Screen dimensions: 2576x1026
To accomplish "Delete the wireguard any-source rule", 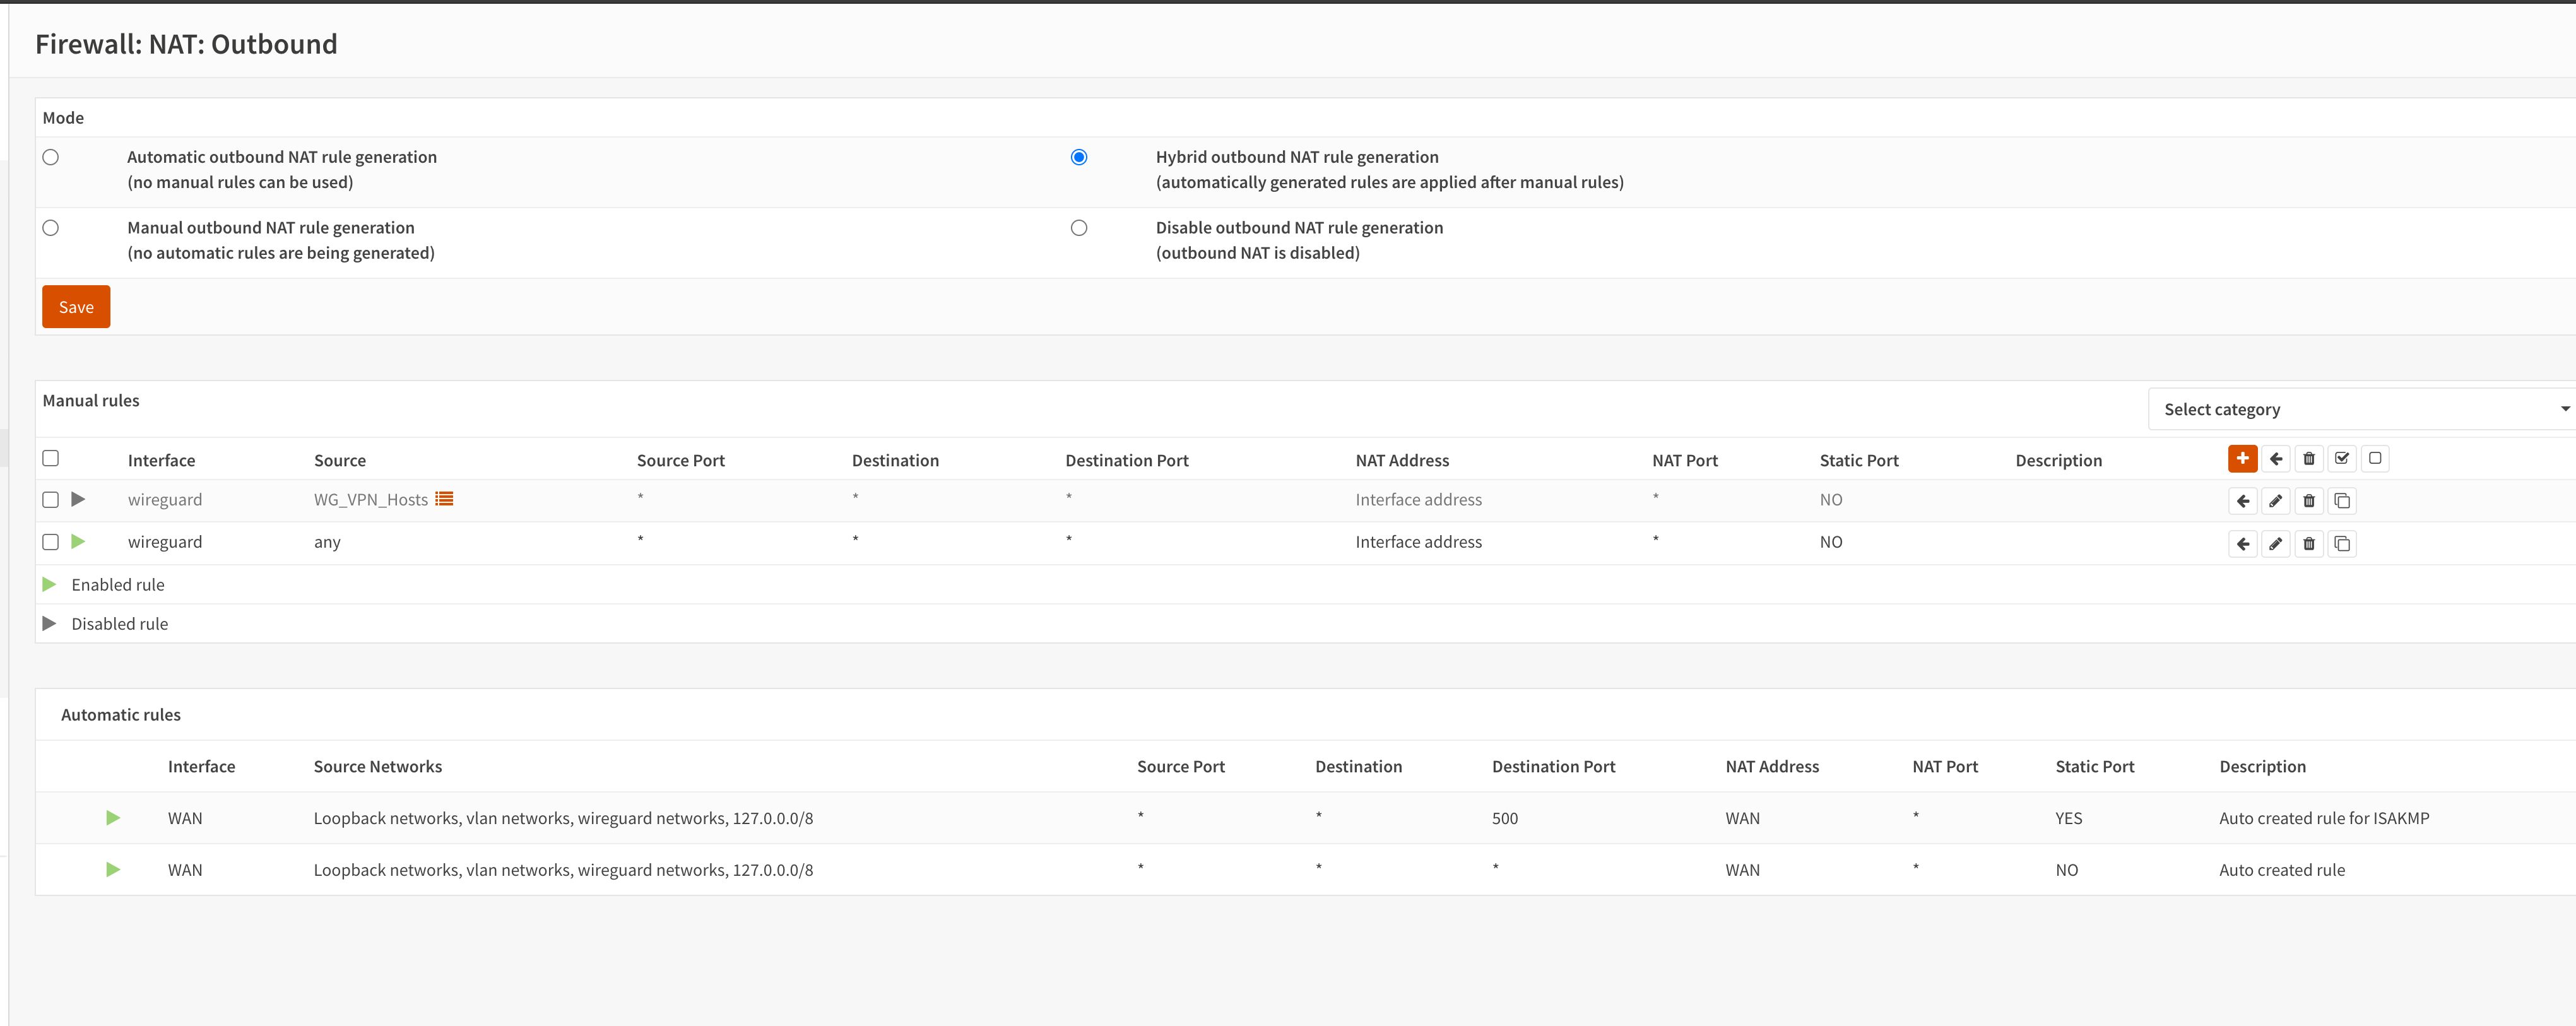I will click(x=2309, y=544).
